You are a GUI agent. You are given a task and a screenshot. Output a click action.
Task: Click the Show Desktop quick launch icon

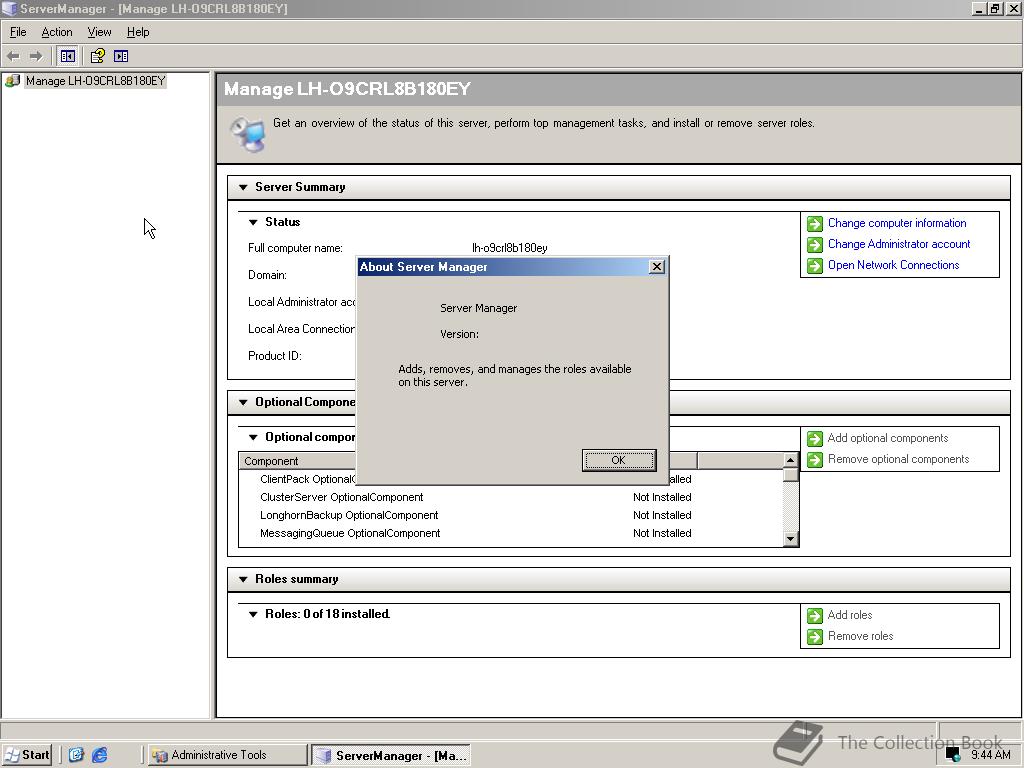pyautogui.click(x=76, y=755)
